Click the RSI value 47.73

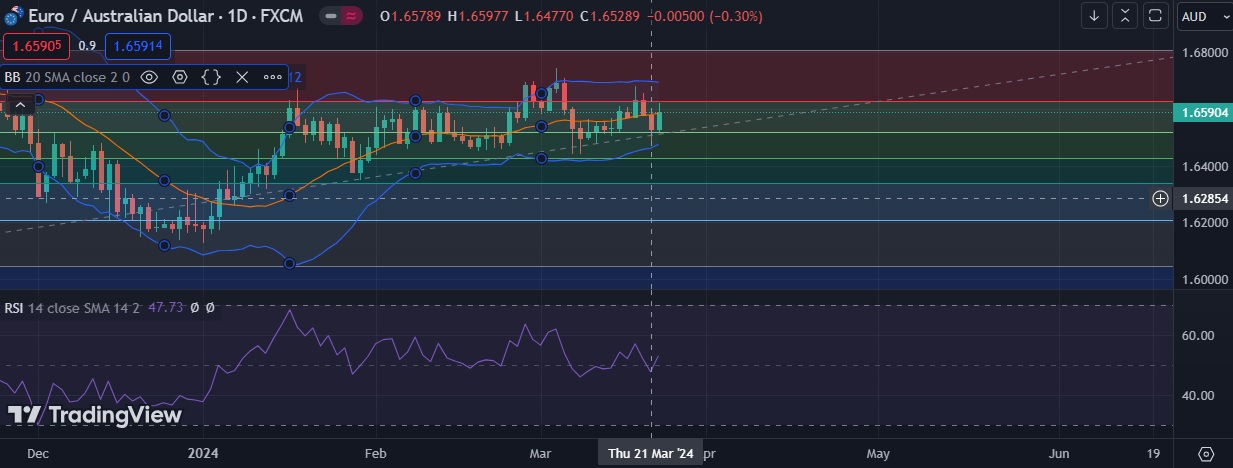[165, 308]
